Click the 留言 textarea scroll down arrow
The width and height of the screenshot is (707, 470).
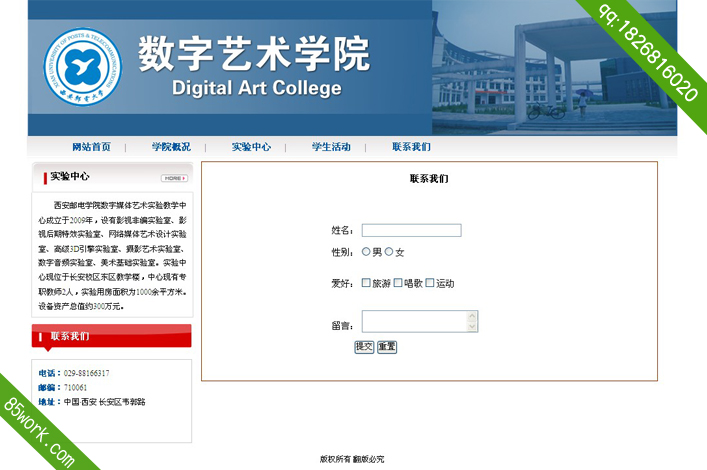pyautogui.click(x=472, y=327)
